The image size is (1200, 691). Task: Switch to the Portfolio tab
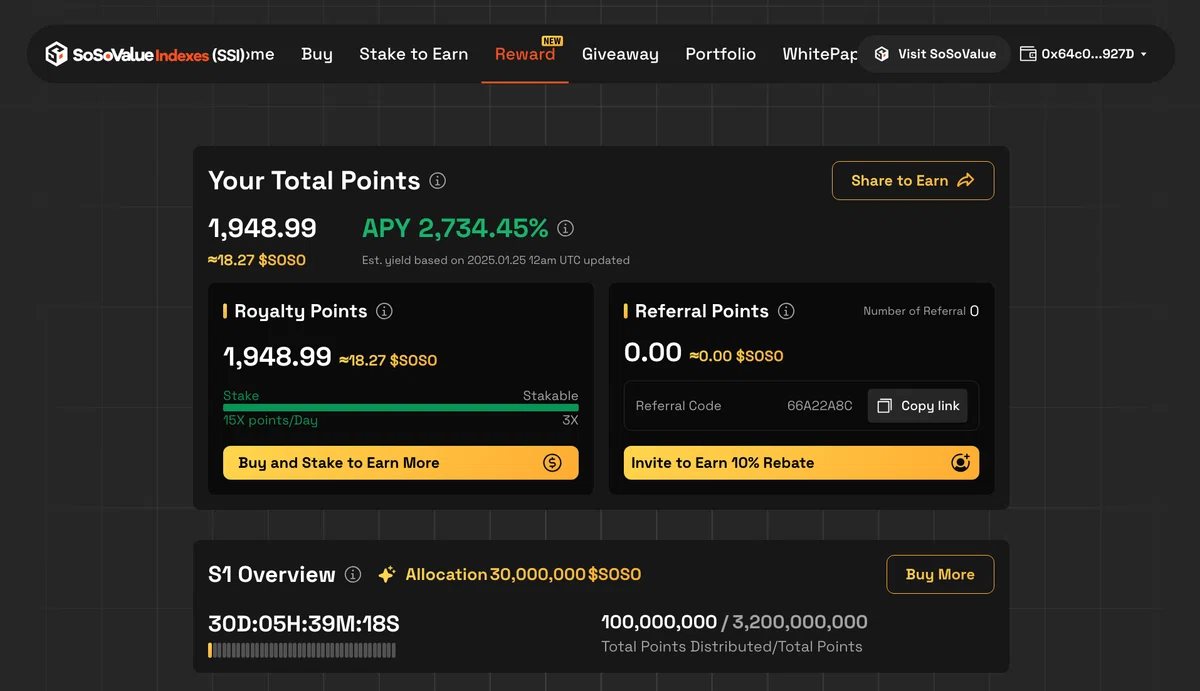(x=721, y=54)
